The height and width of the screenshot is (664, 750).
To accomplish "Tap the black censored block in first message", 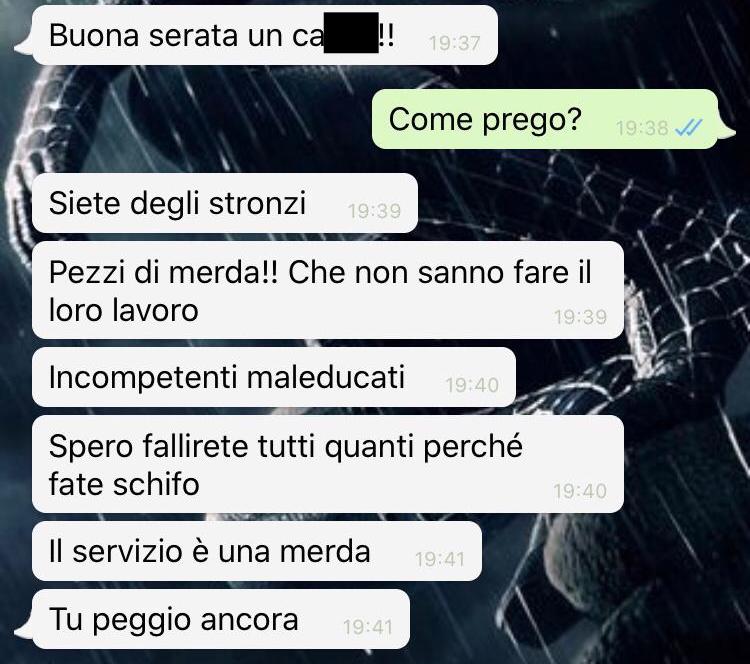I will (351, 33).
